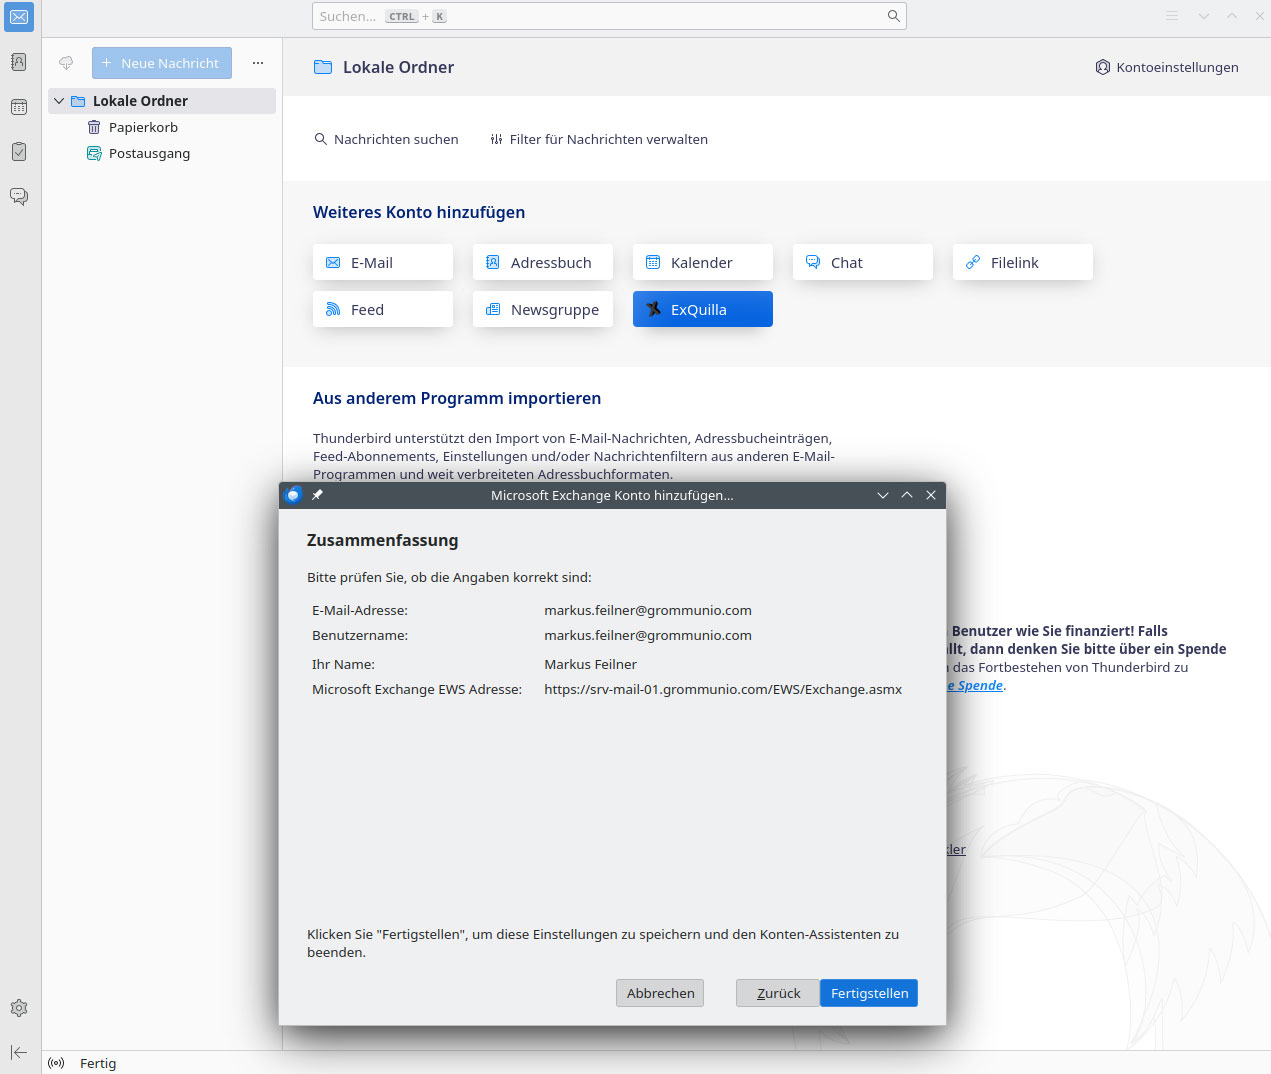Add an Adressbuch account
Image resolution: width=1271 pixels, height=1074 pixels.
(543, 262)
